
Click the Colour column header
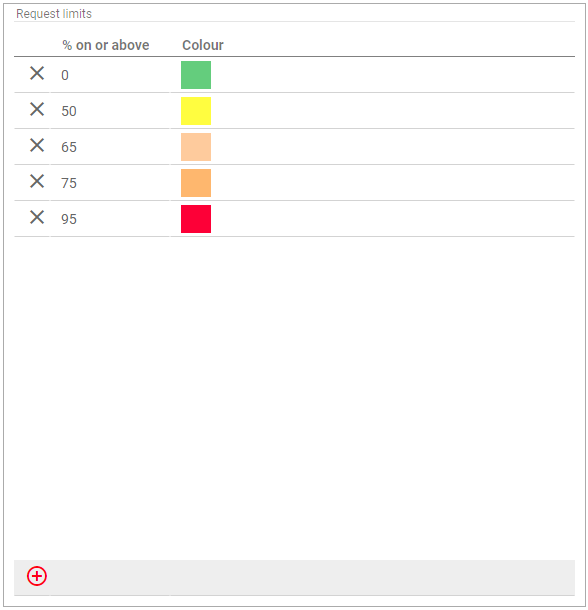203,45
